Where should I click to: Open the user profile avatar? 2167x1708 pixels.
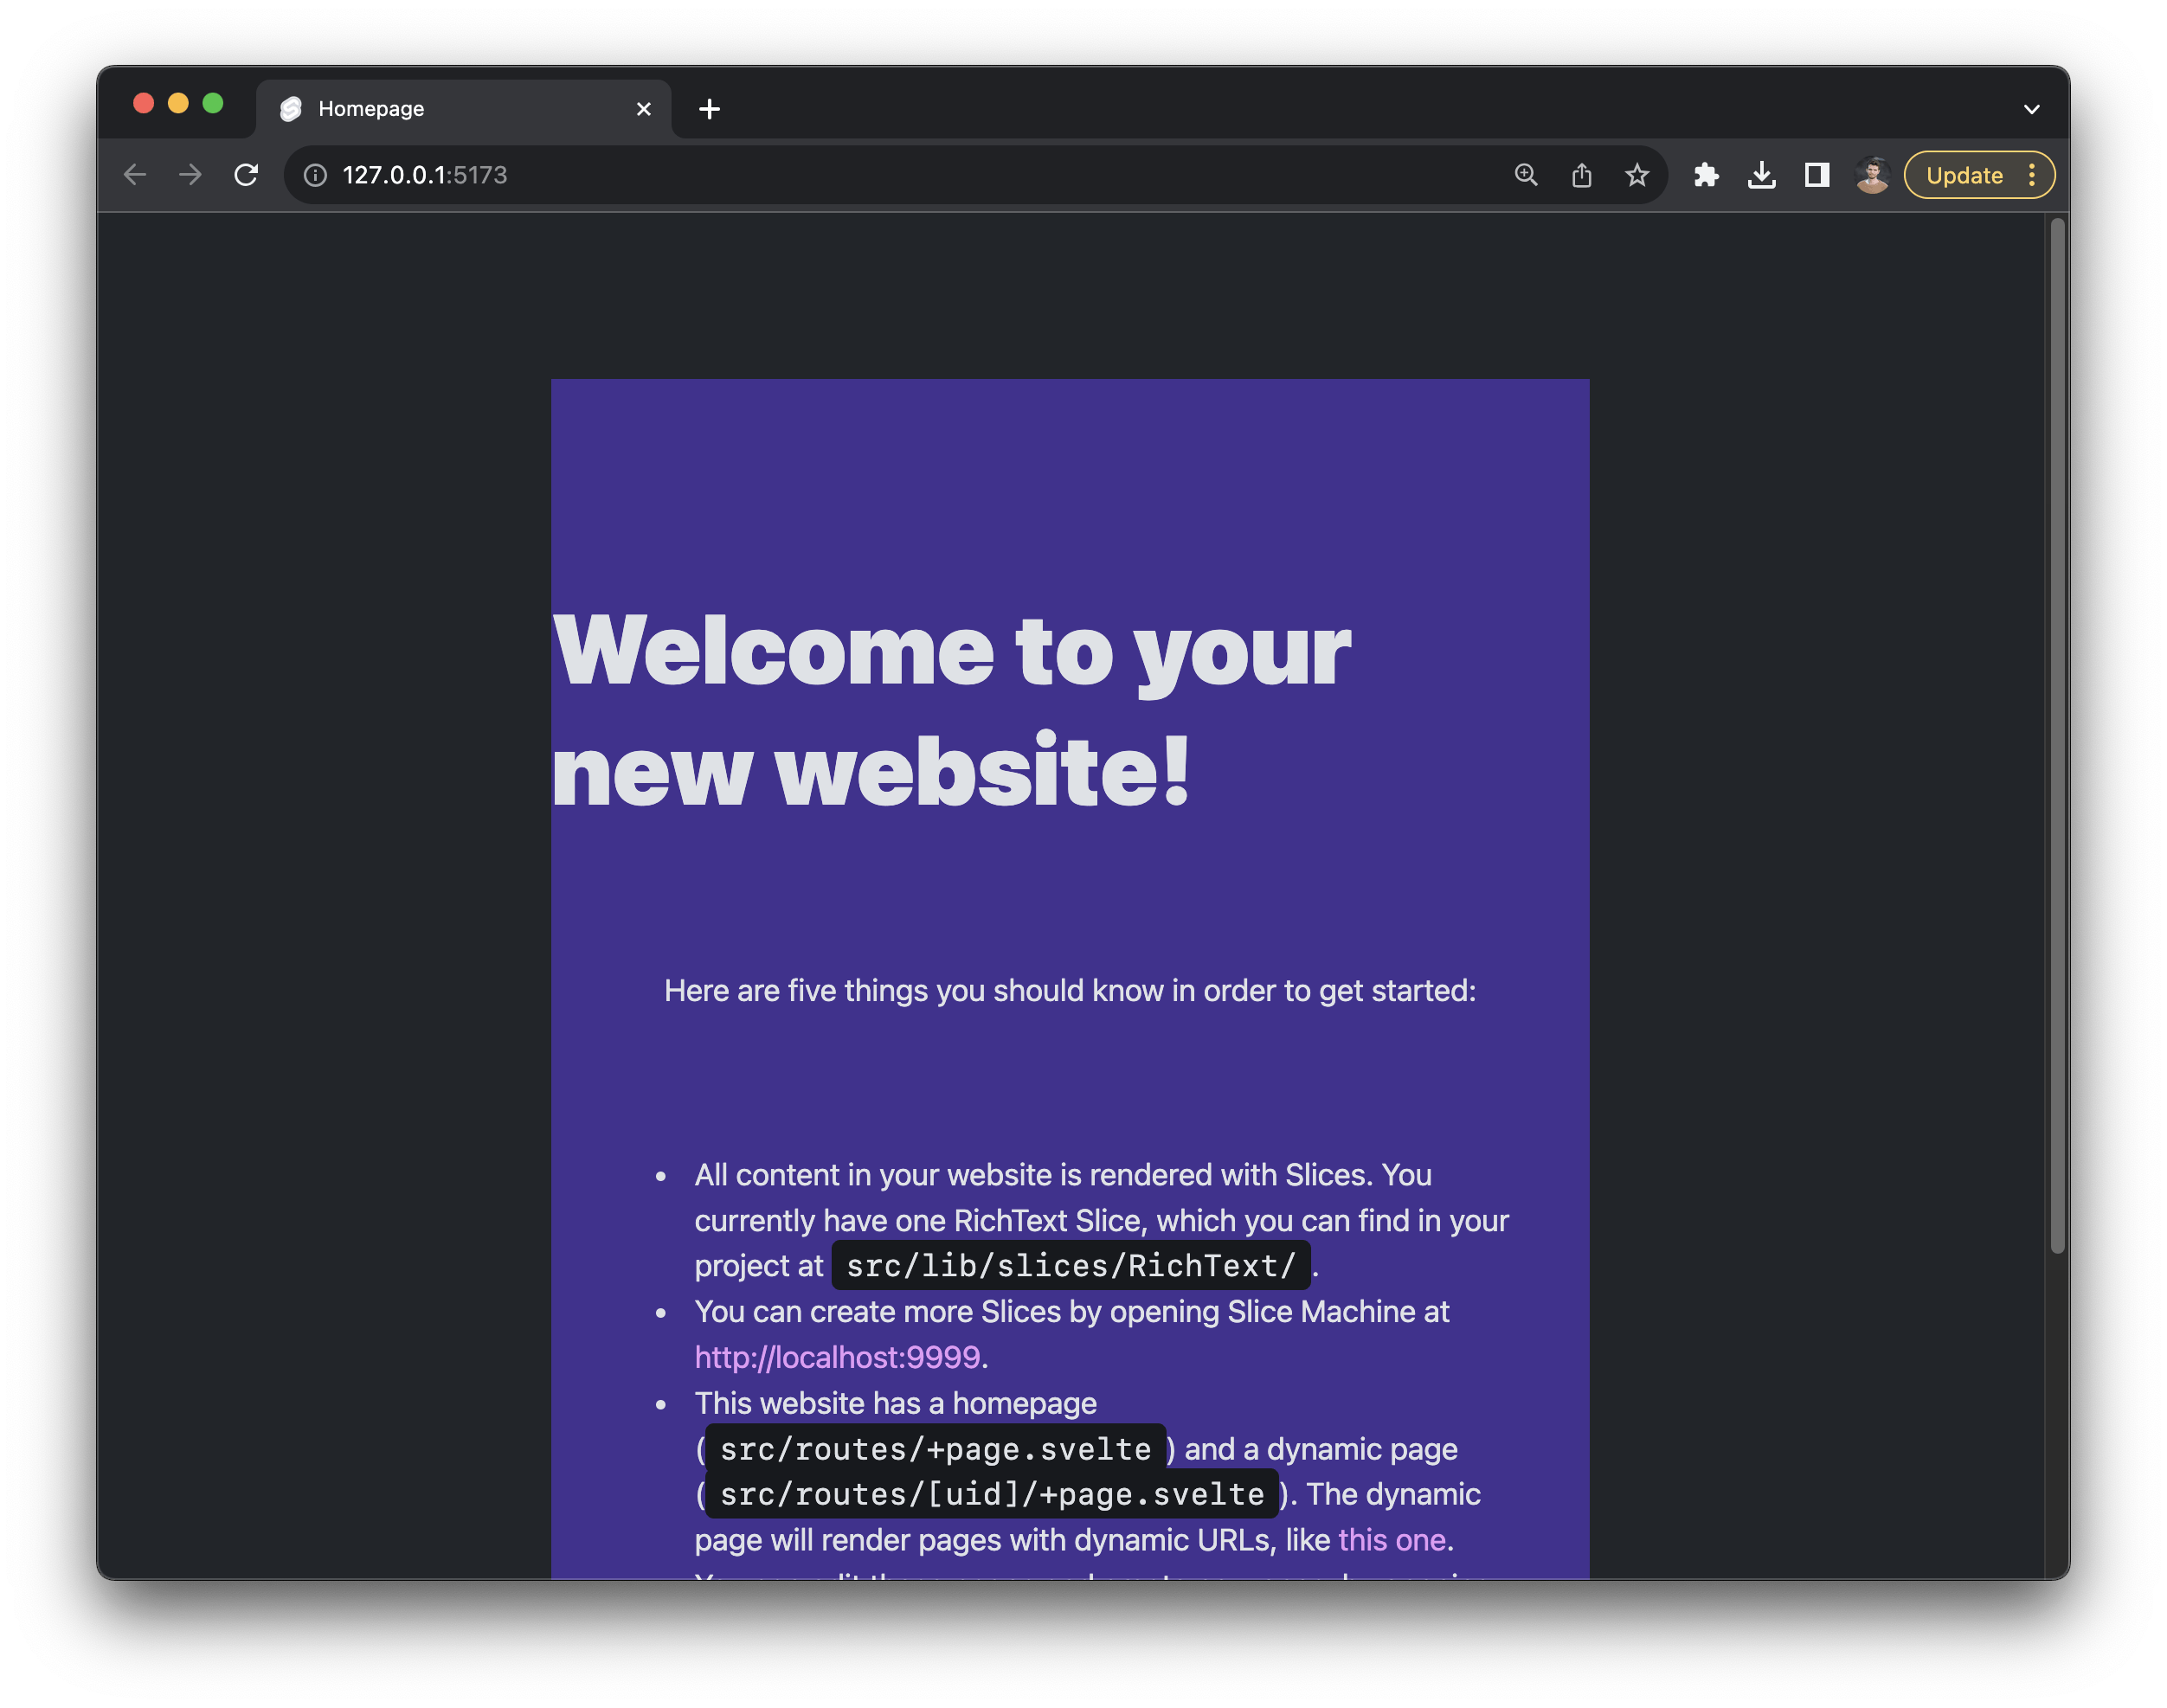point(1872,176)
